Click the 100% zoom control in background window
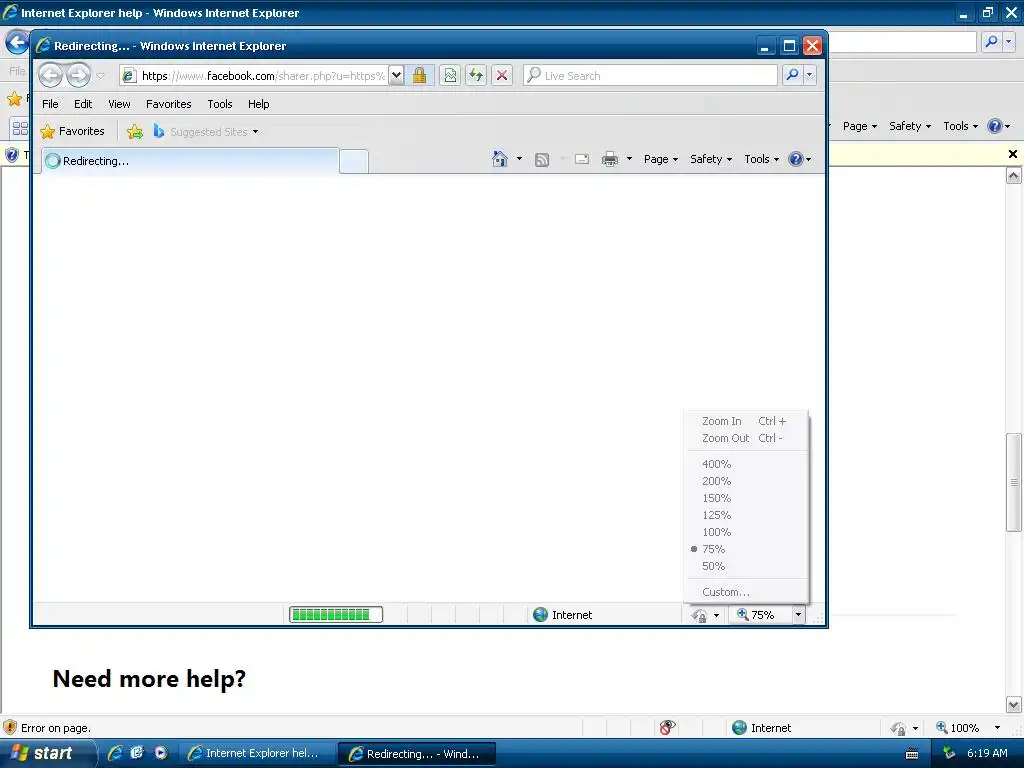 coord(957,728)
